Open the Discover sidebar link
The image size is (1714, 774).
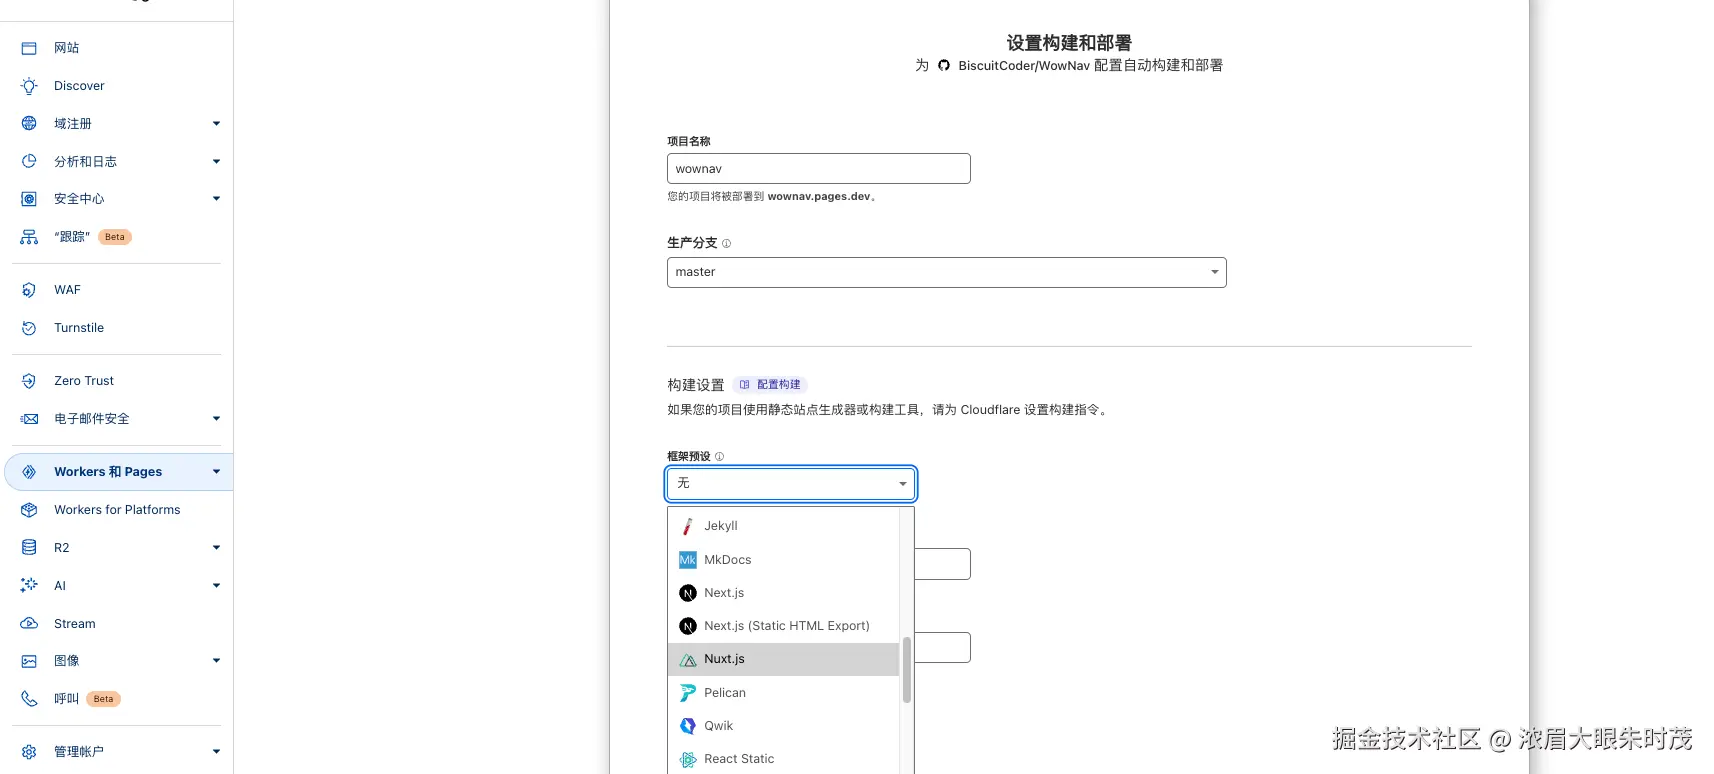[x=79, y=86]
